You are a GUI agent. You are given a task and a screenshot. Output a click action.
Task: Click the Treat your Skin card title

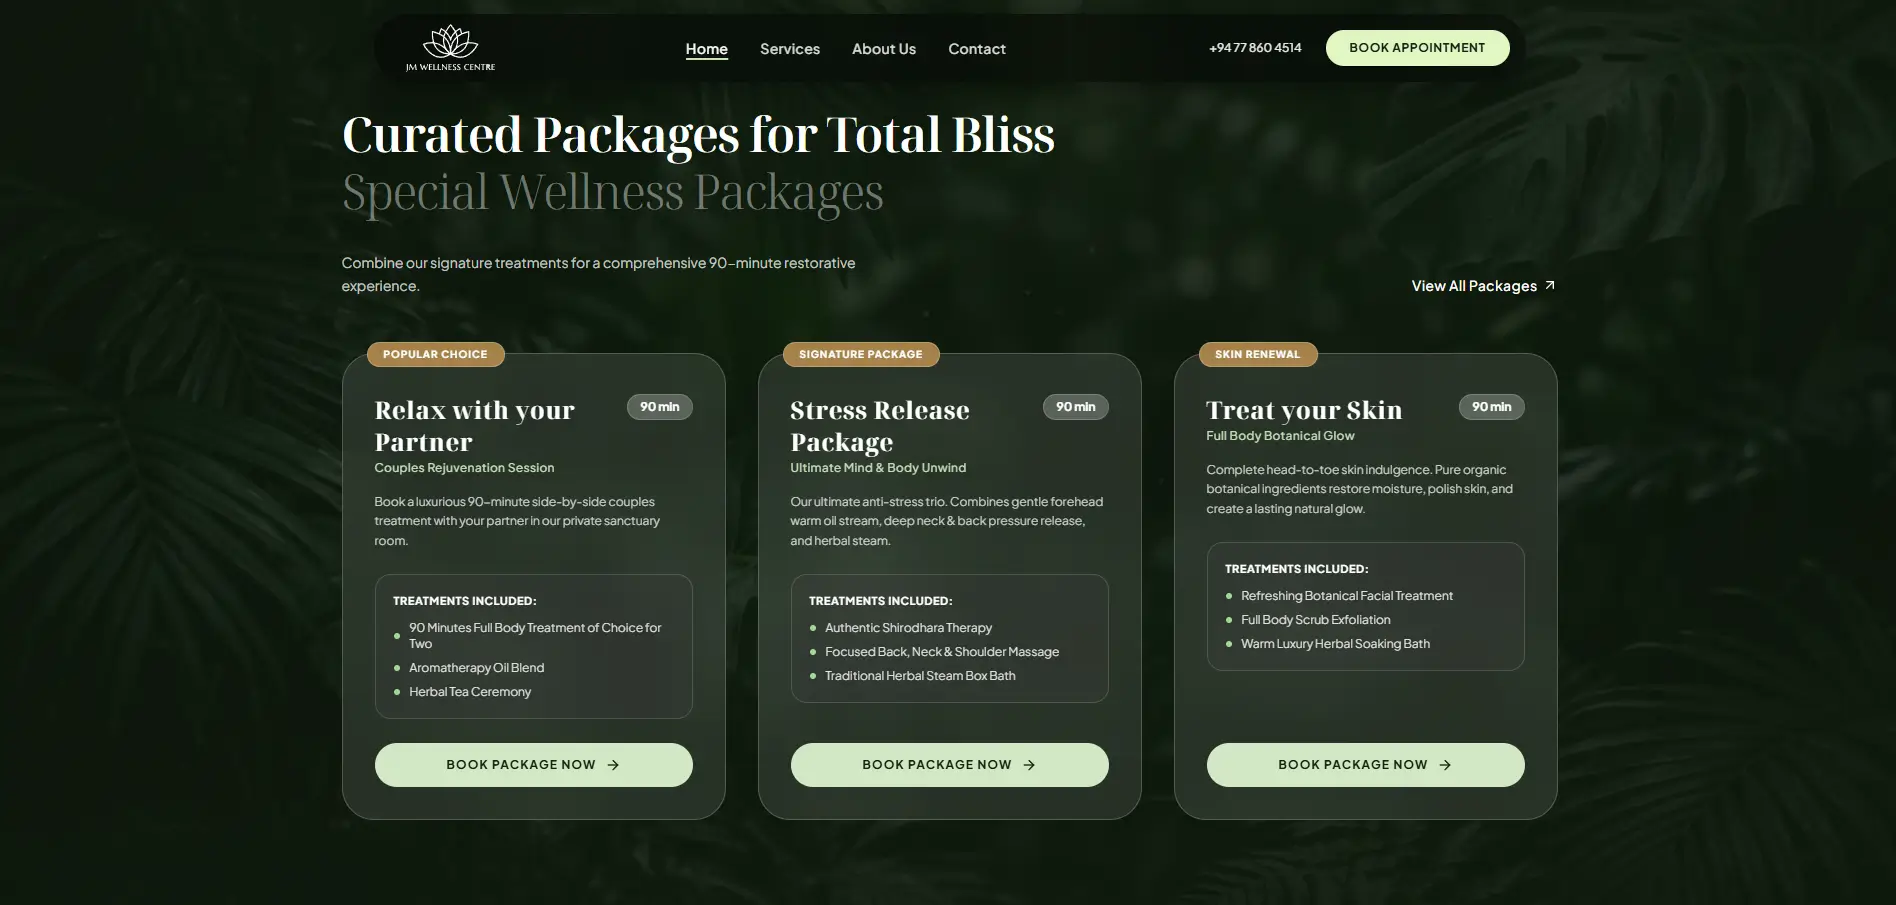tap(1304, 410)
